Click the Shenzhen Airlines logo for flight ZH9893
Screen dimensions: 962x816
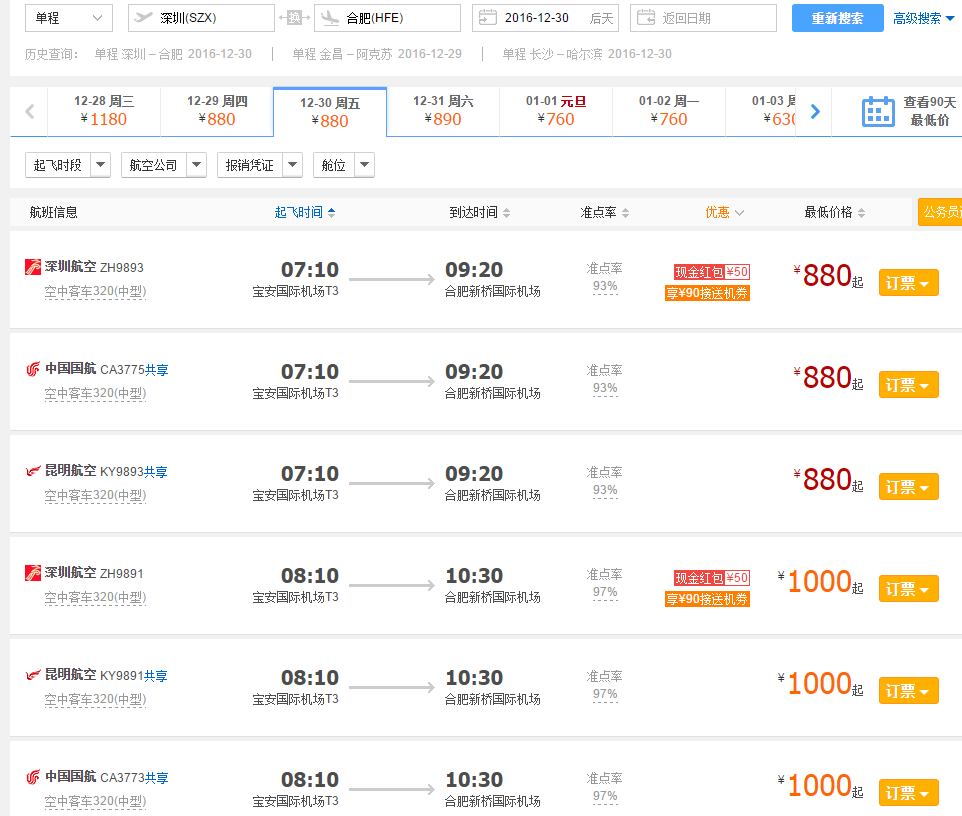tap(33, 267)
